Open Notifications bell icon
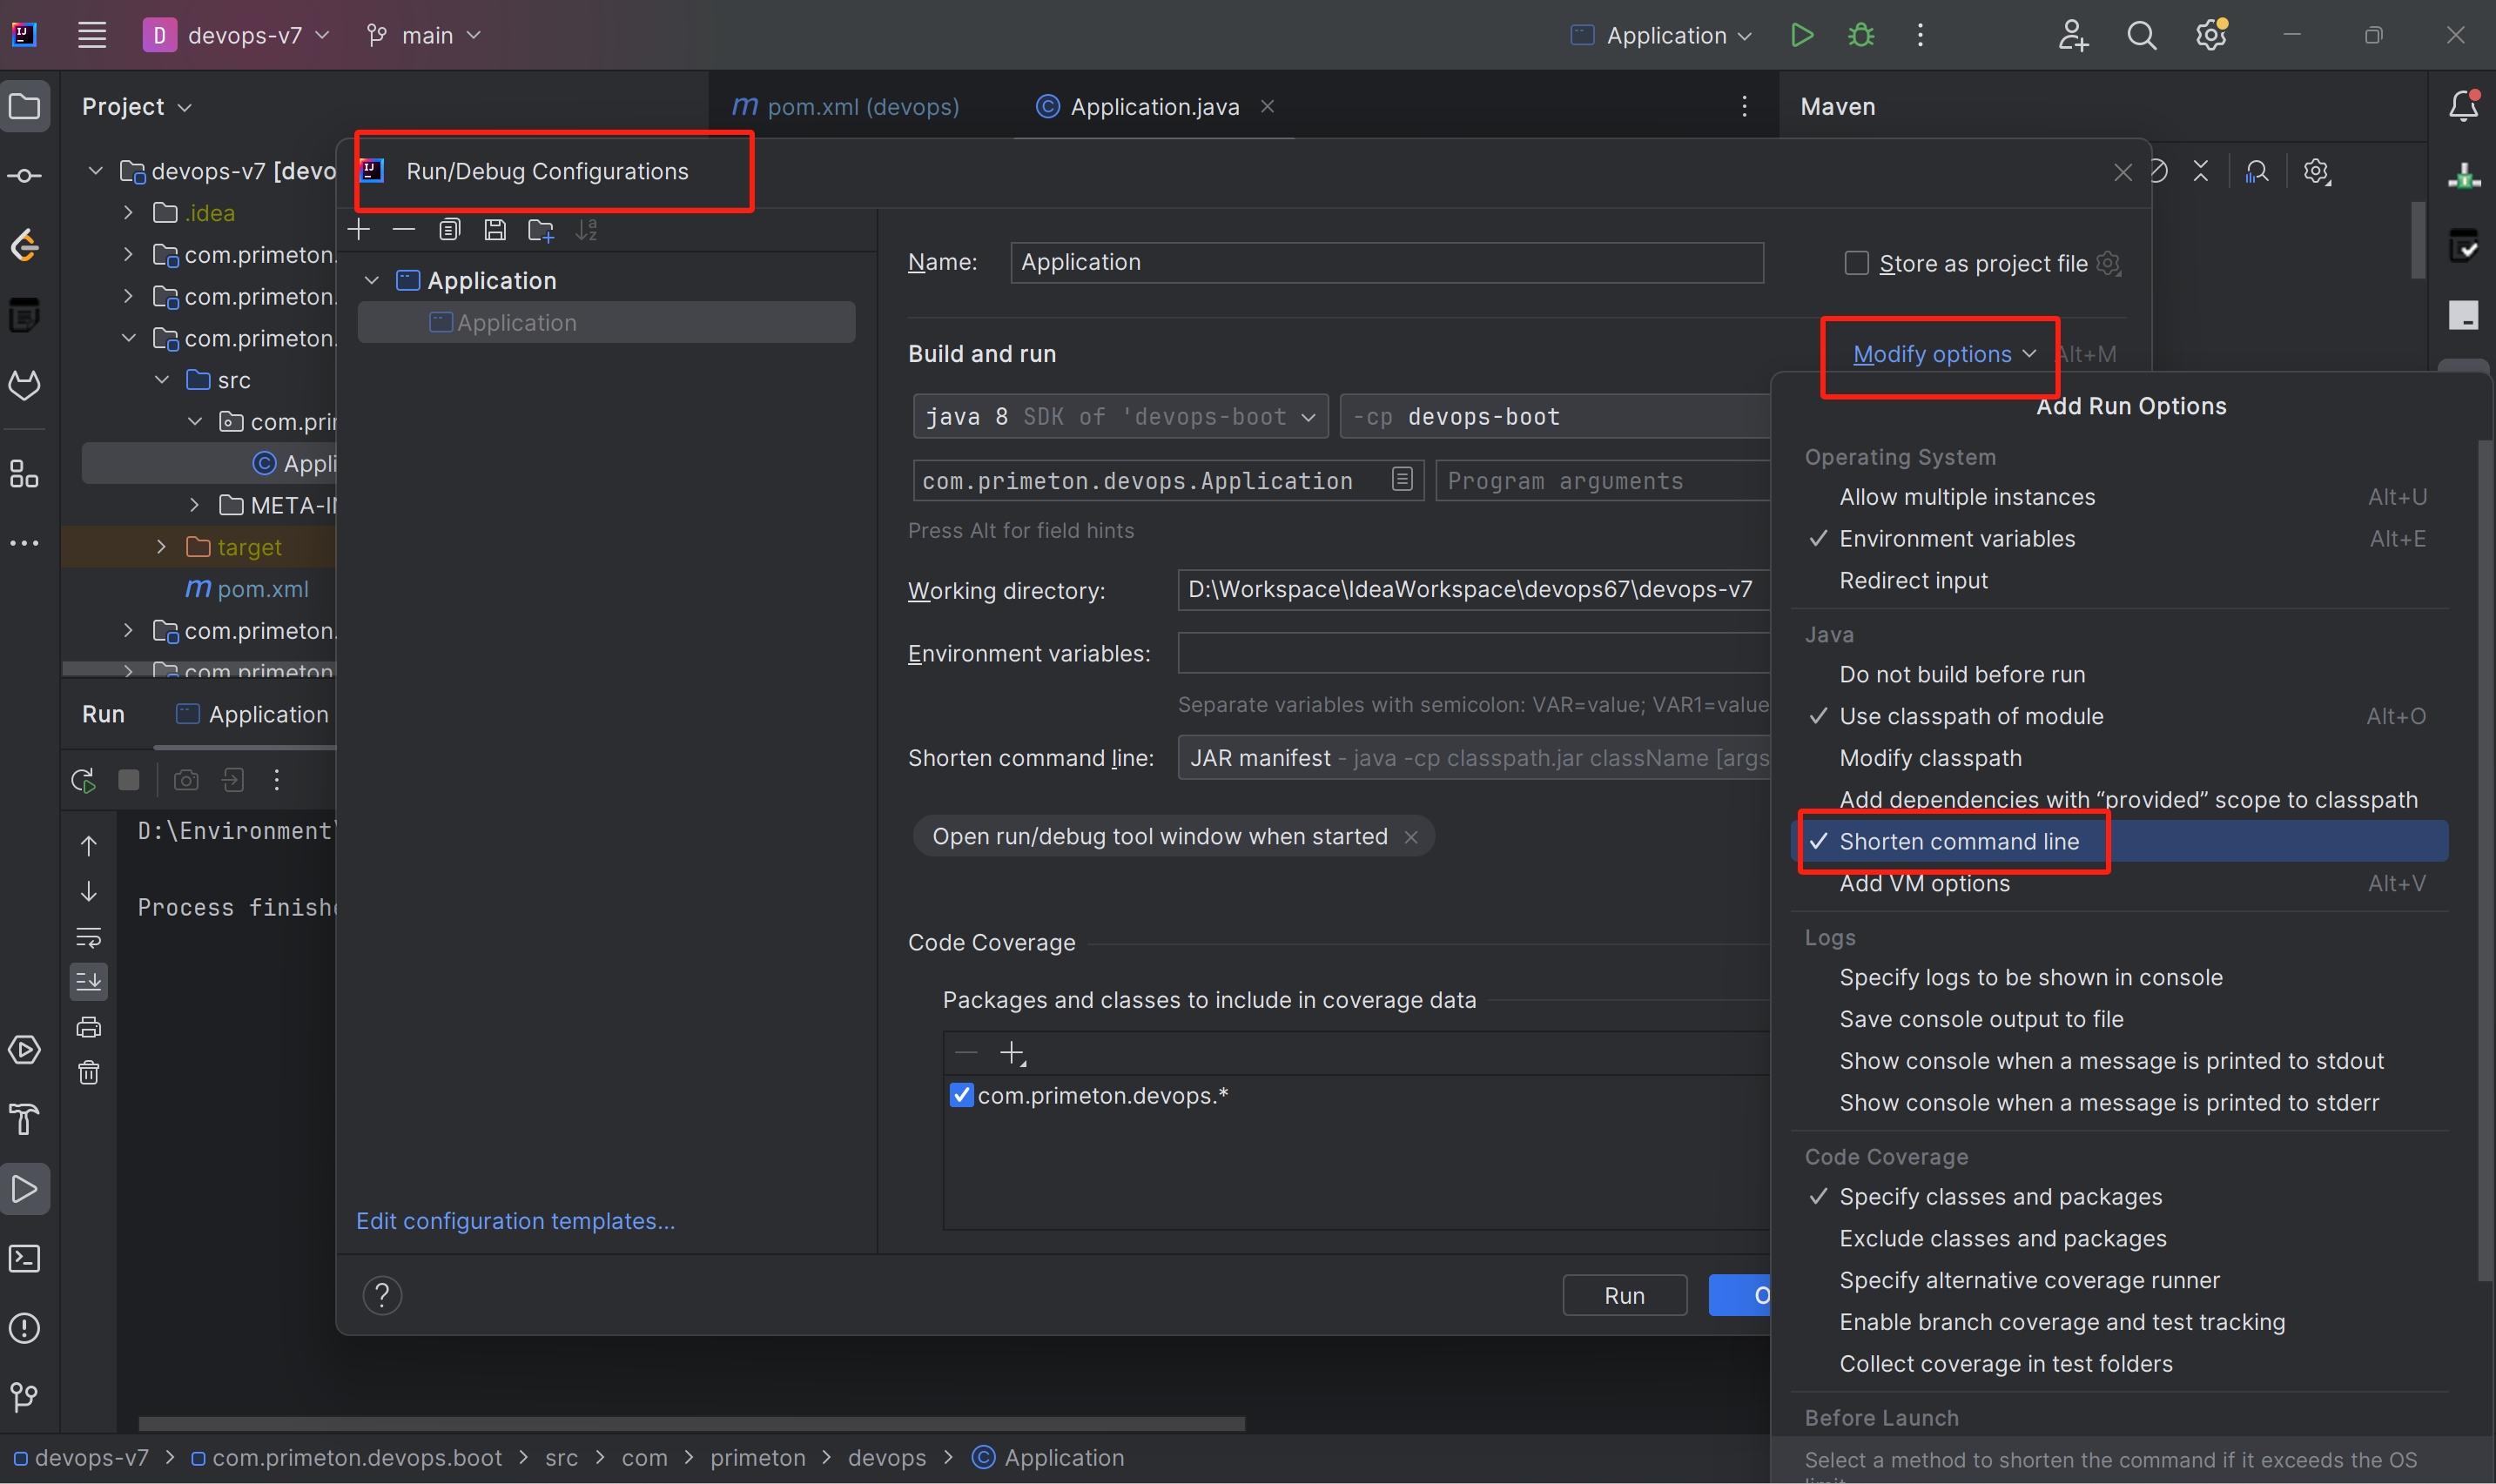The width and height of the screenshot is (2496, 1484). [x=2463, y=106]
